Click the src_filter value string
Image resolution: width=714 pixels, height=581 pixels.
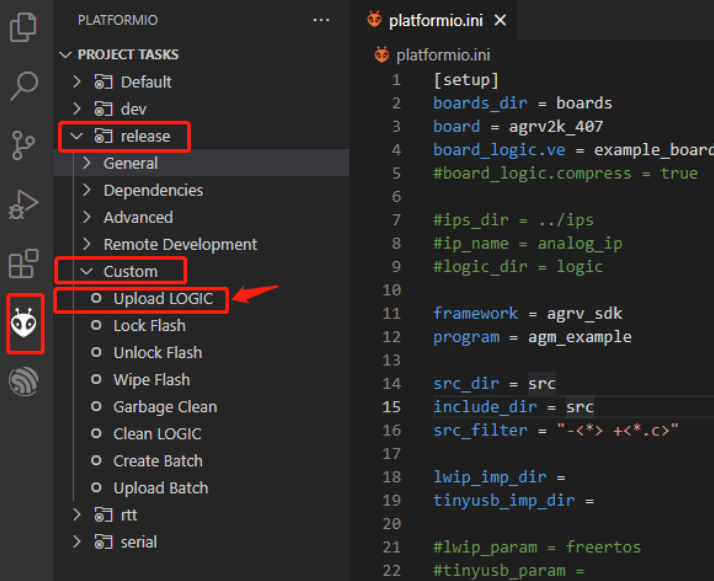click(x=617, y=430)
